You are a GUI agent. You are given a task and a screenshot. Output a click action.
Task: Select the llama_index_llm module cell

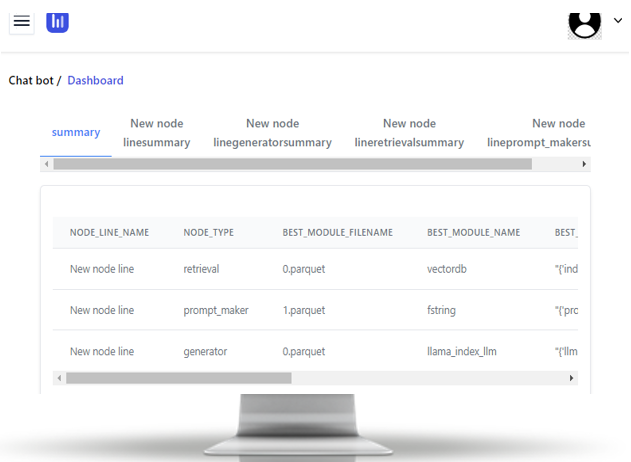462,351
